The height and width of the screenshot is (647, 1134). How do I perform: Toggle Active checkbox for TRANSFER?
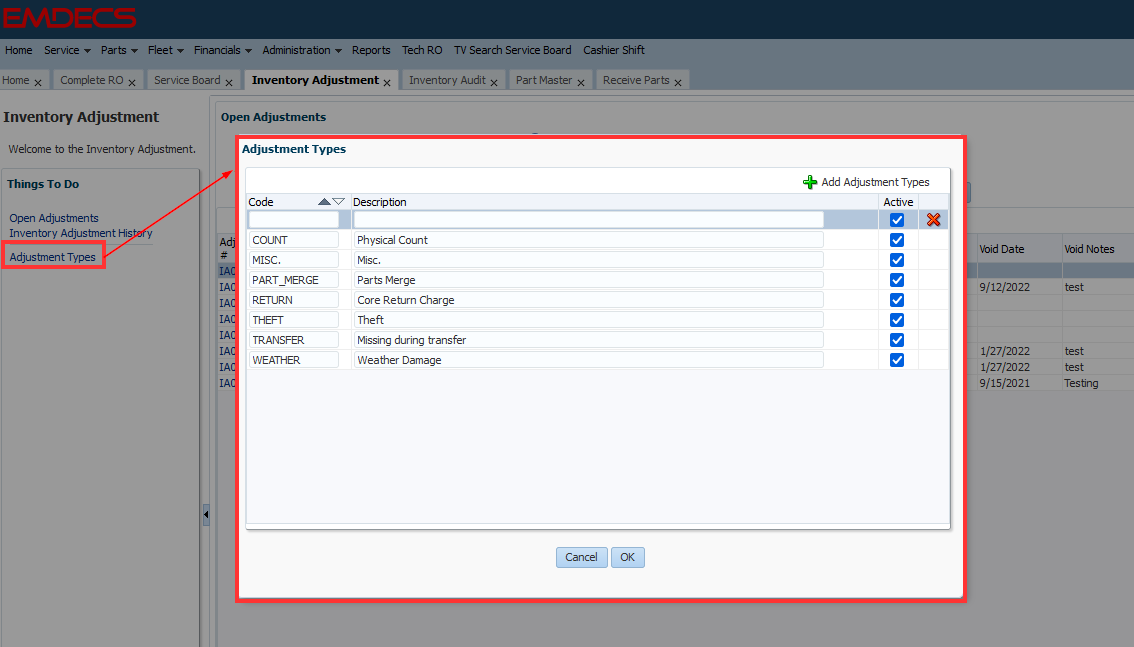[897, 340]
